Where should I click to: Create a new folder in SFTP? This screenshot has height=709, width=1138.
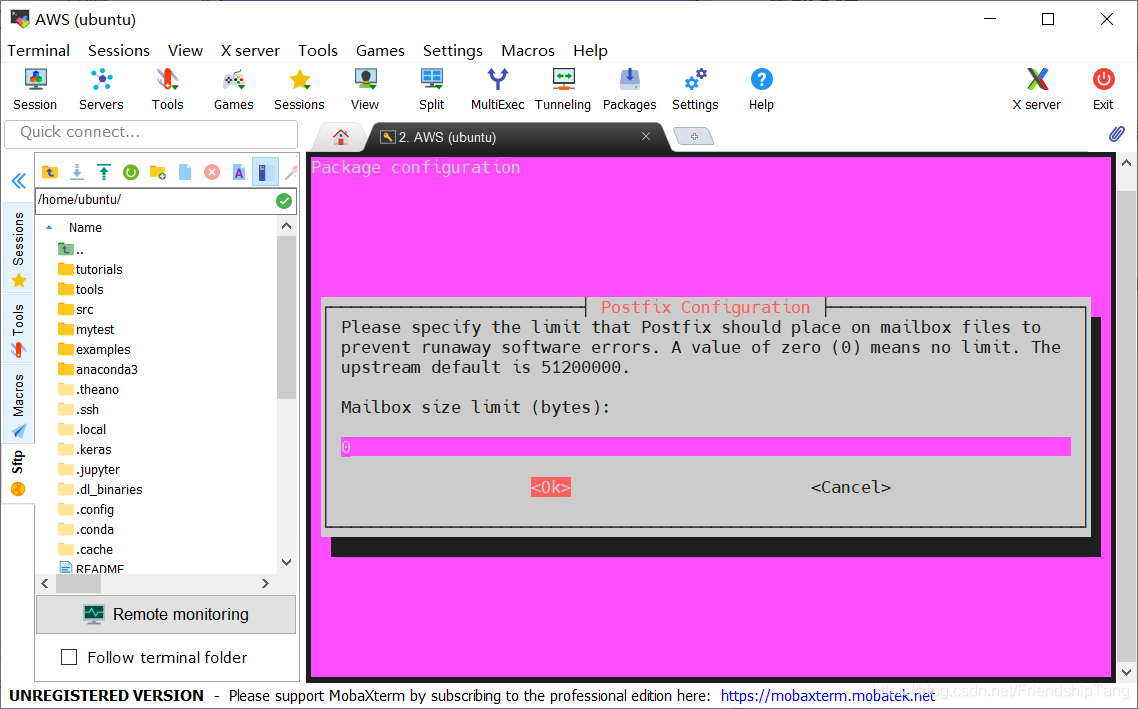[157, 172]
